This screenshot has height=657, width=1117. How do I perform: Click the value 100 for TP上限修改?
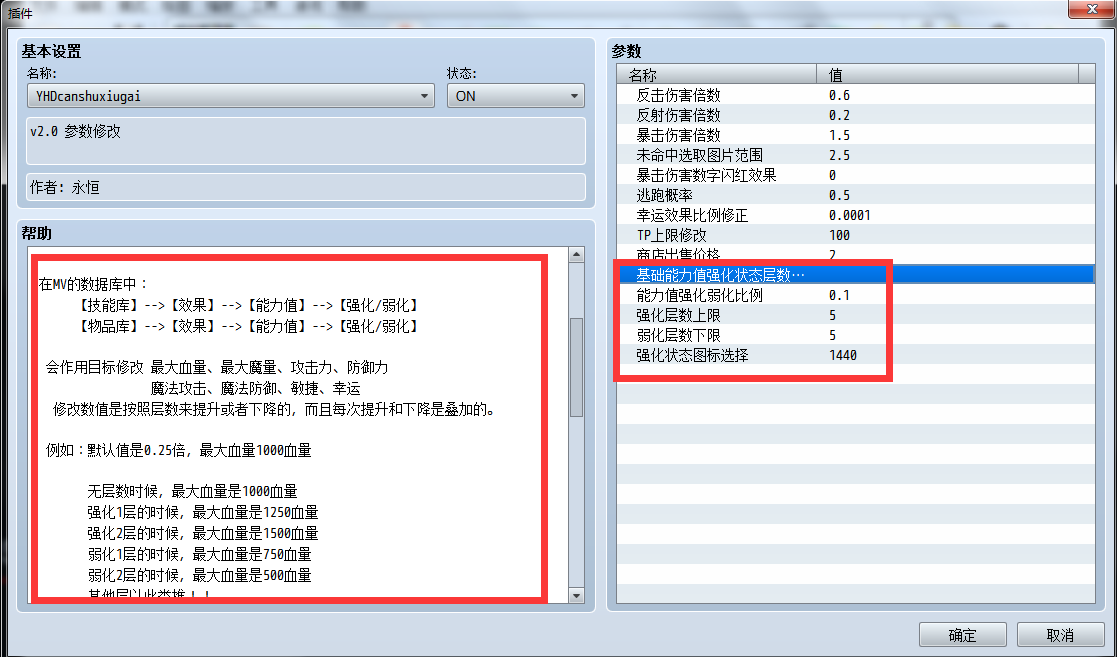(839, 234)
